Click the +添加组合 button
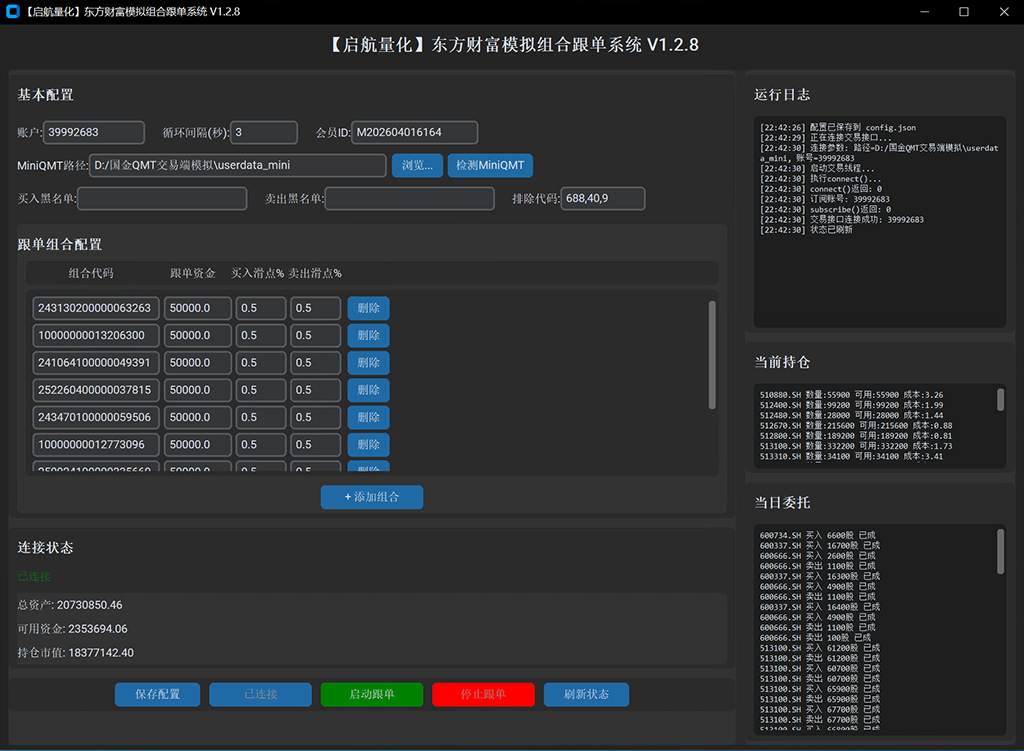The height and width of the screenshot is (751, 1024). (x=372, y=497)
